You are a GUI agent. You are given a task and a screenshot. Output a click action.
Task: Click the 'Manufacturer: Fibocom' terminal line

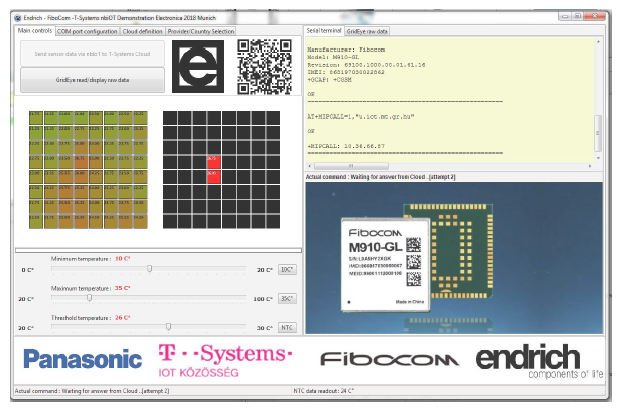(x=346, y=50)
